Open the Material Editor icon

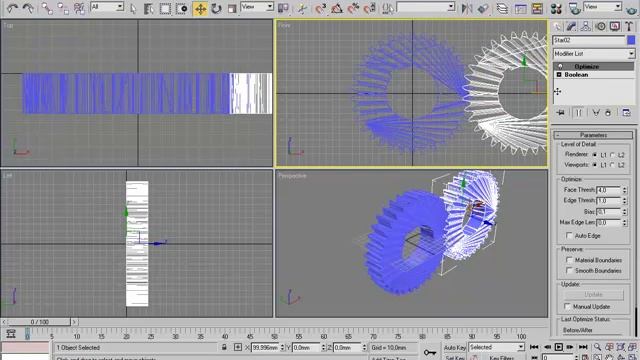(556, 8)
